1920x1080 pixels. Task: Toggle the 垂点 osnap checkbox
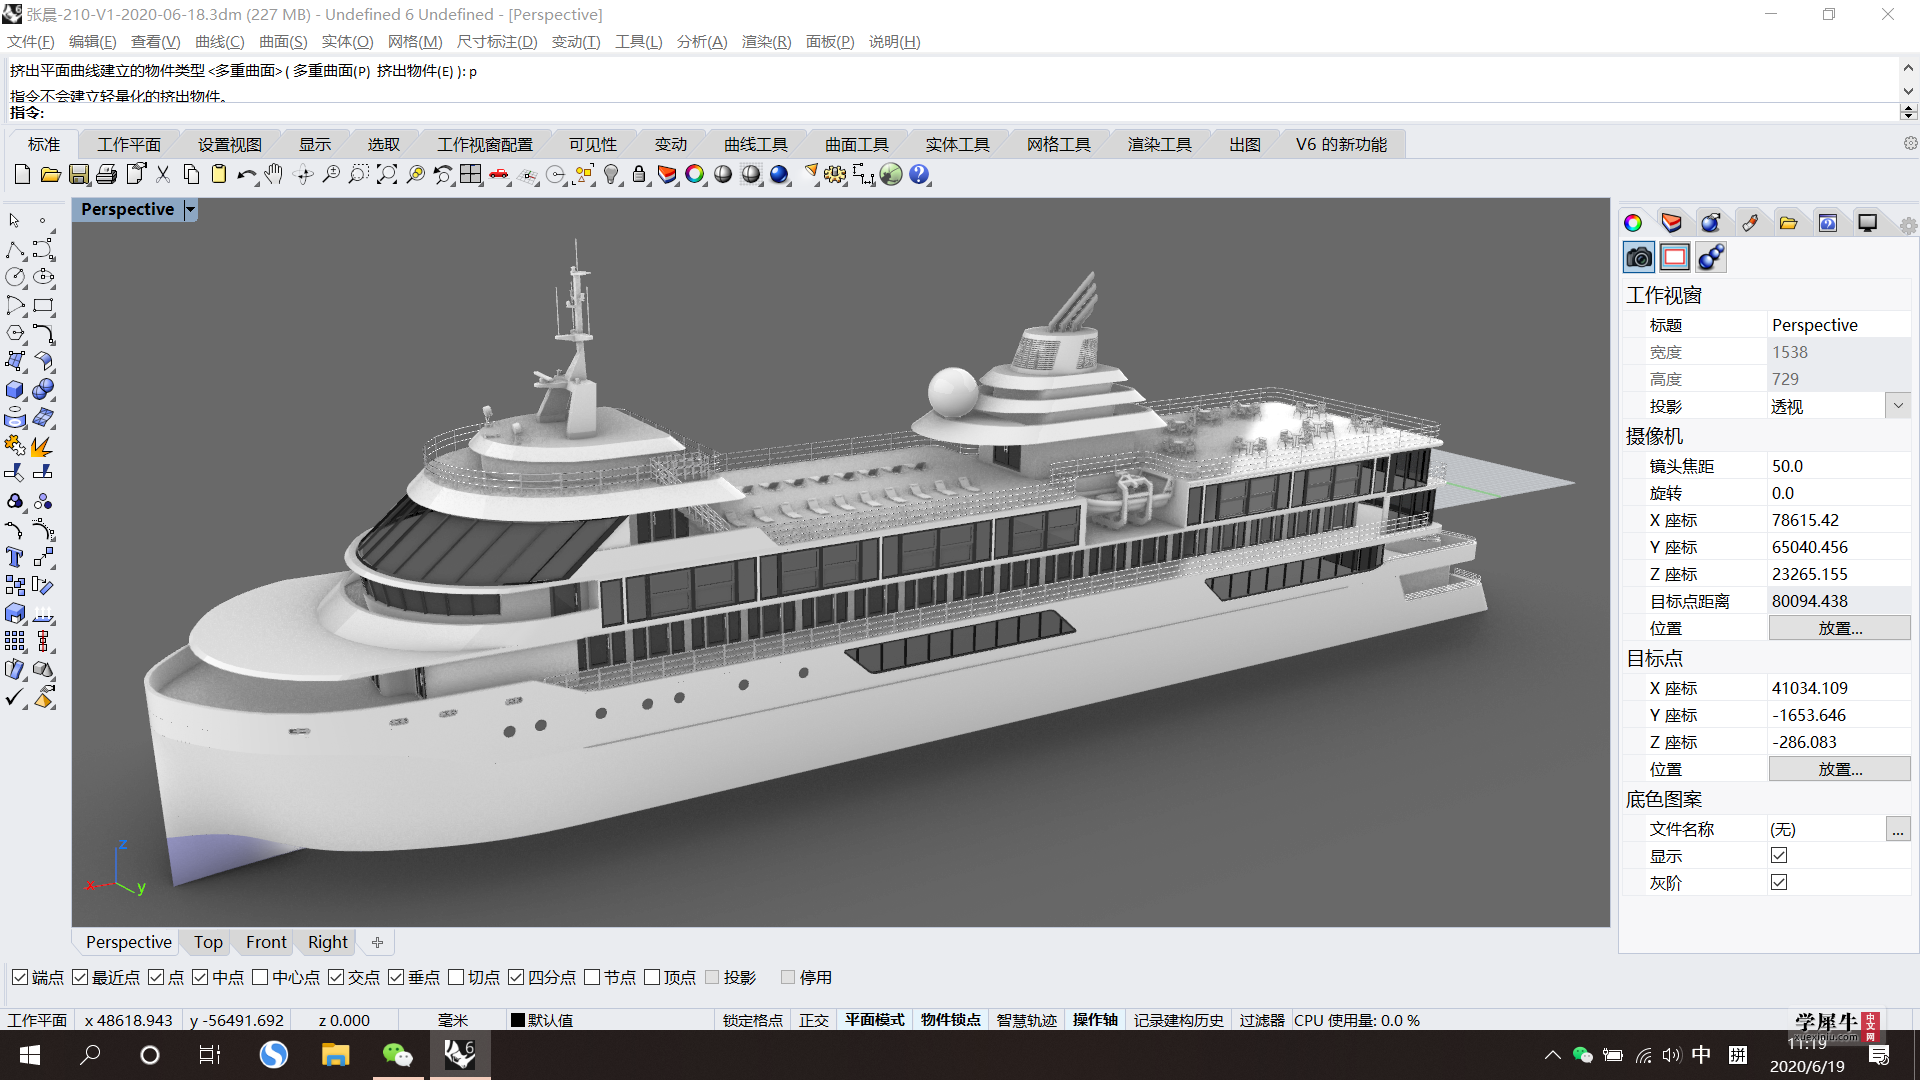click(x=396, y=977)
